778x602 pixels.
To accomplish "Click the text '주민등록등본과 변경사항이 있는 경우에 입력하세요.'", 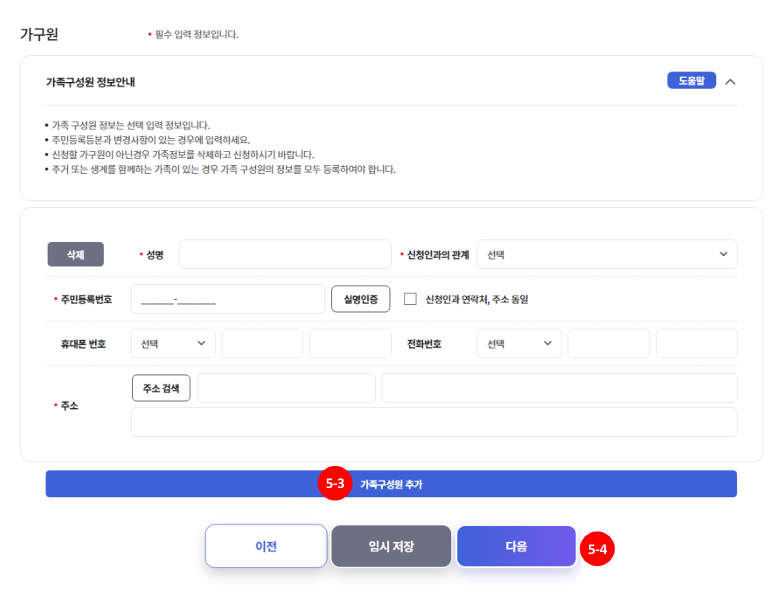I will 151,140.
